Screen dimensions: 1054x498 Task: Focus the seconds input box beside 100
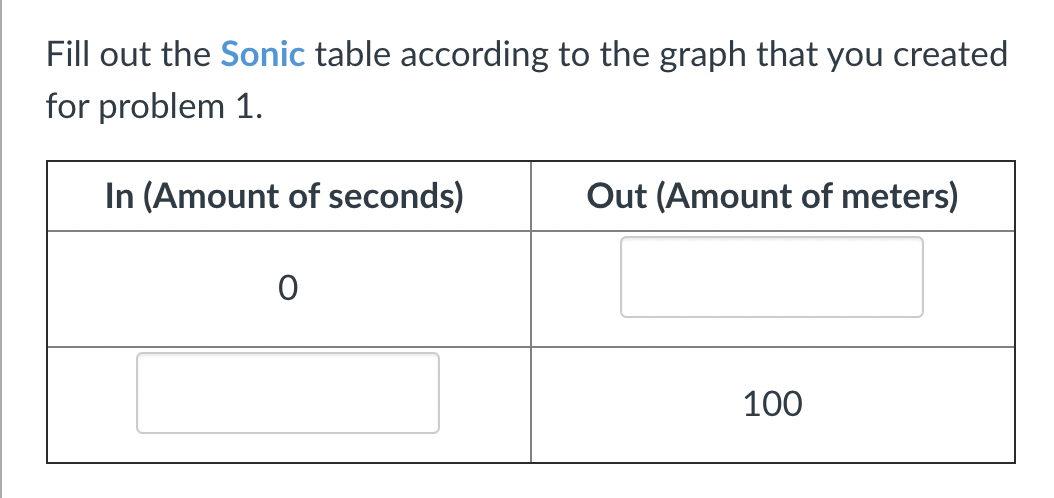pyautogui.click(x=288, y=393)
